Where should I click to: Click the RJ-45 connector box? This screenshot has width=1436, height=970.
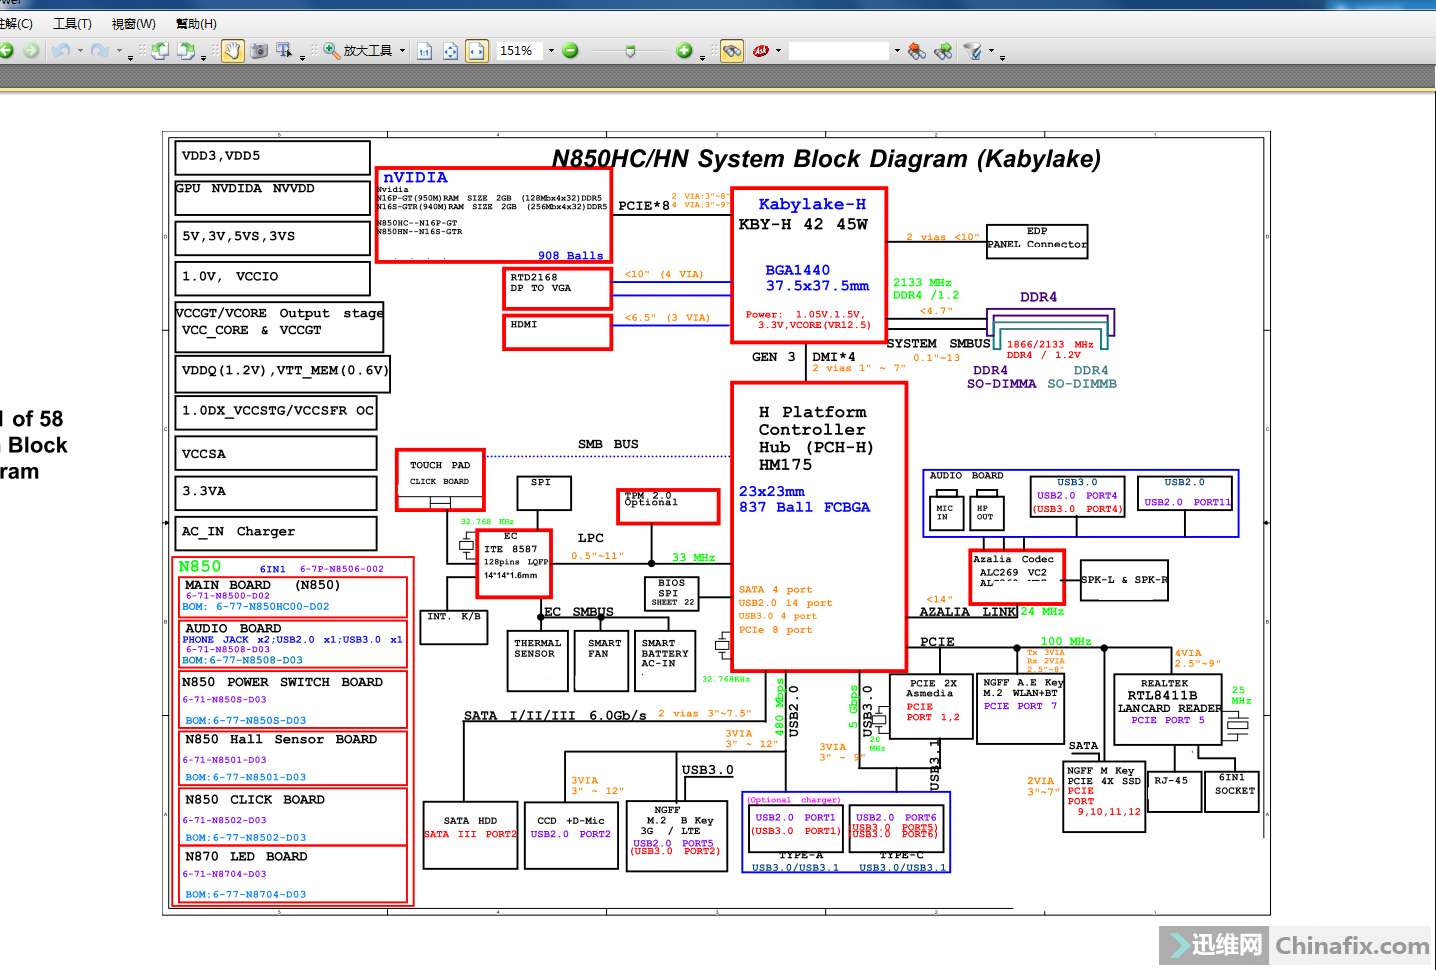1172,791
